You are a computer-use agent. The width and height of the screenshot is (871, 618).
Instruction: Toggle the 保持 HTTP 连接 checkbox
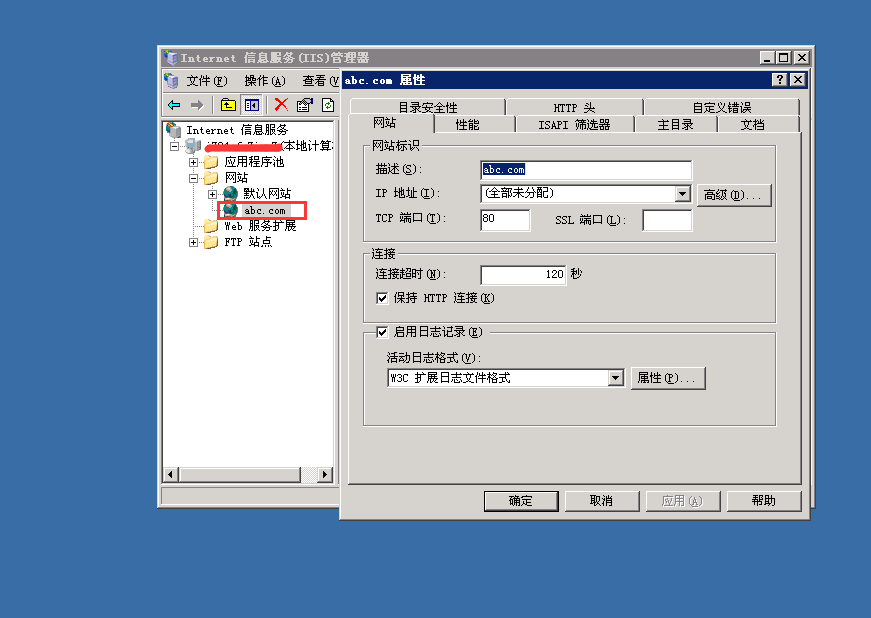click(x=381, y=298)
